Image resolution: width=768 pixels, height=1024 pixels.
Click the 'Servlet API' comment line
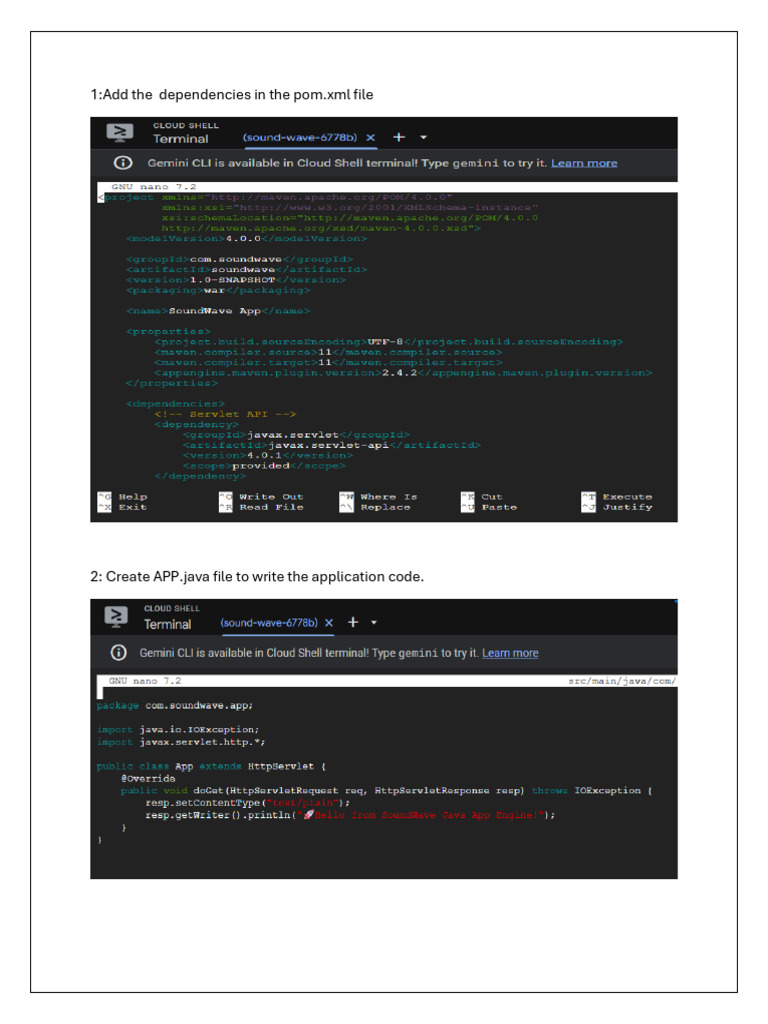[x=225, y=414]
